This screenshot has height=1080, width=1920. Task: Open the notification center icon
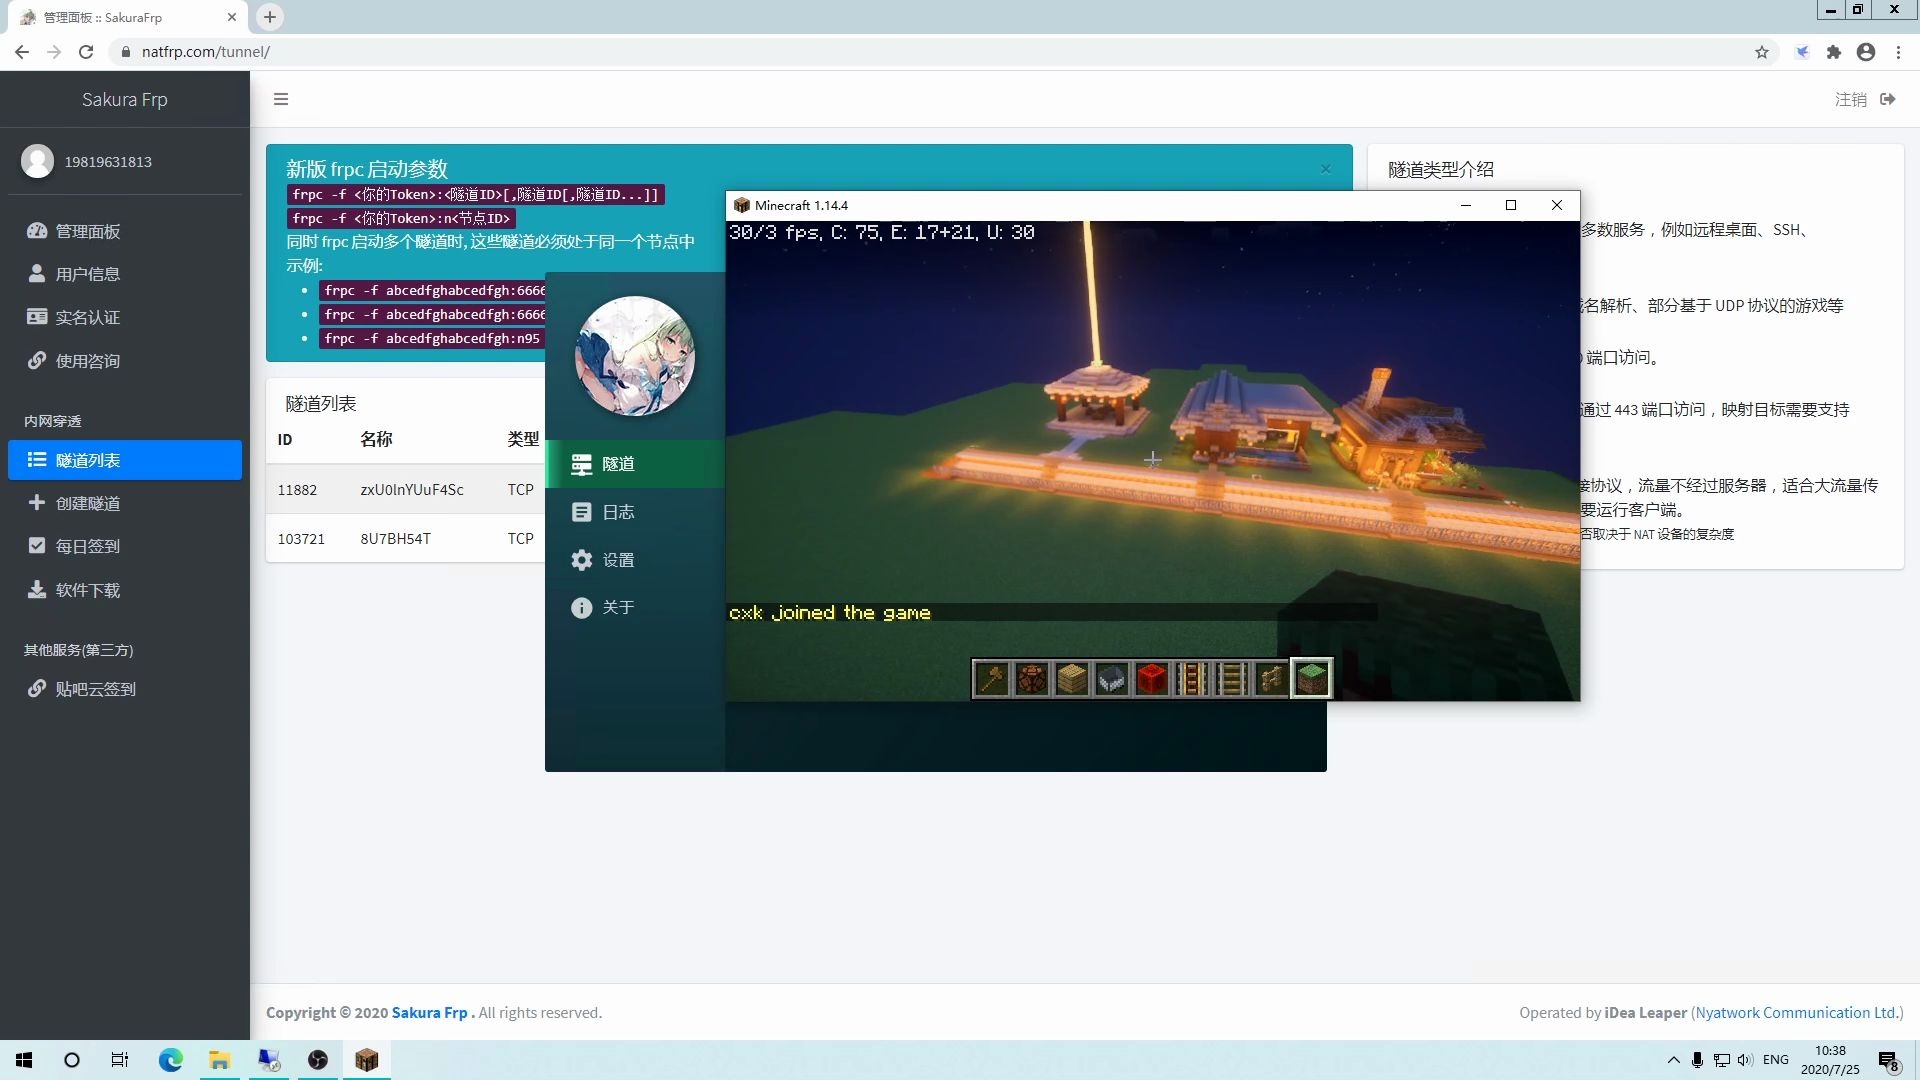(1888, 1061)
